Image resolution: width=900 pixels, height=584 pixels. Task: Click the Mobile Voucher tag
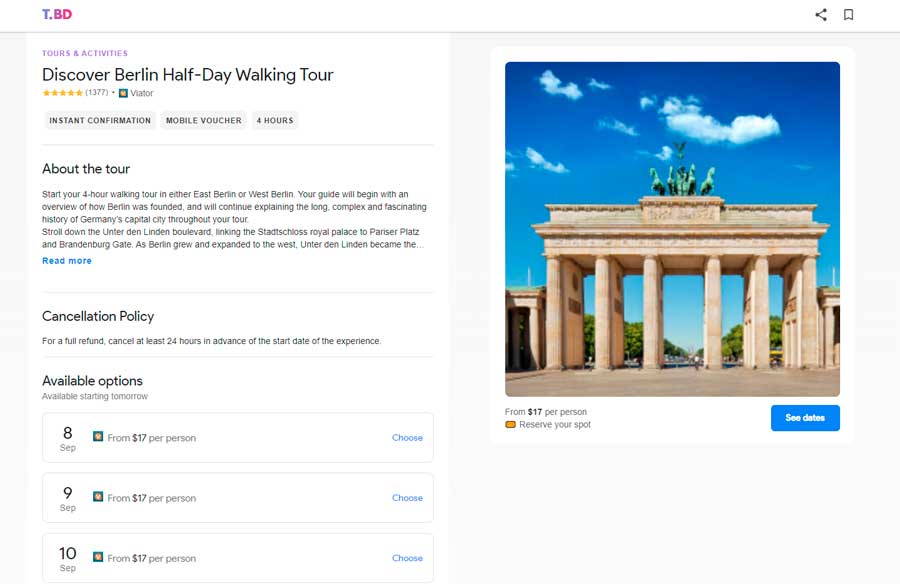click(x=204, y=121)
